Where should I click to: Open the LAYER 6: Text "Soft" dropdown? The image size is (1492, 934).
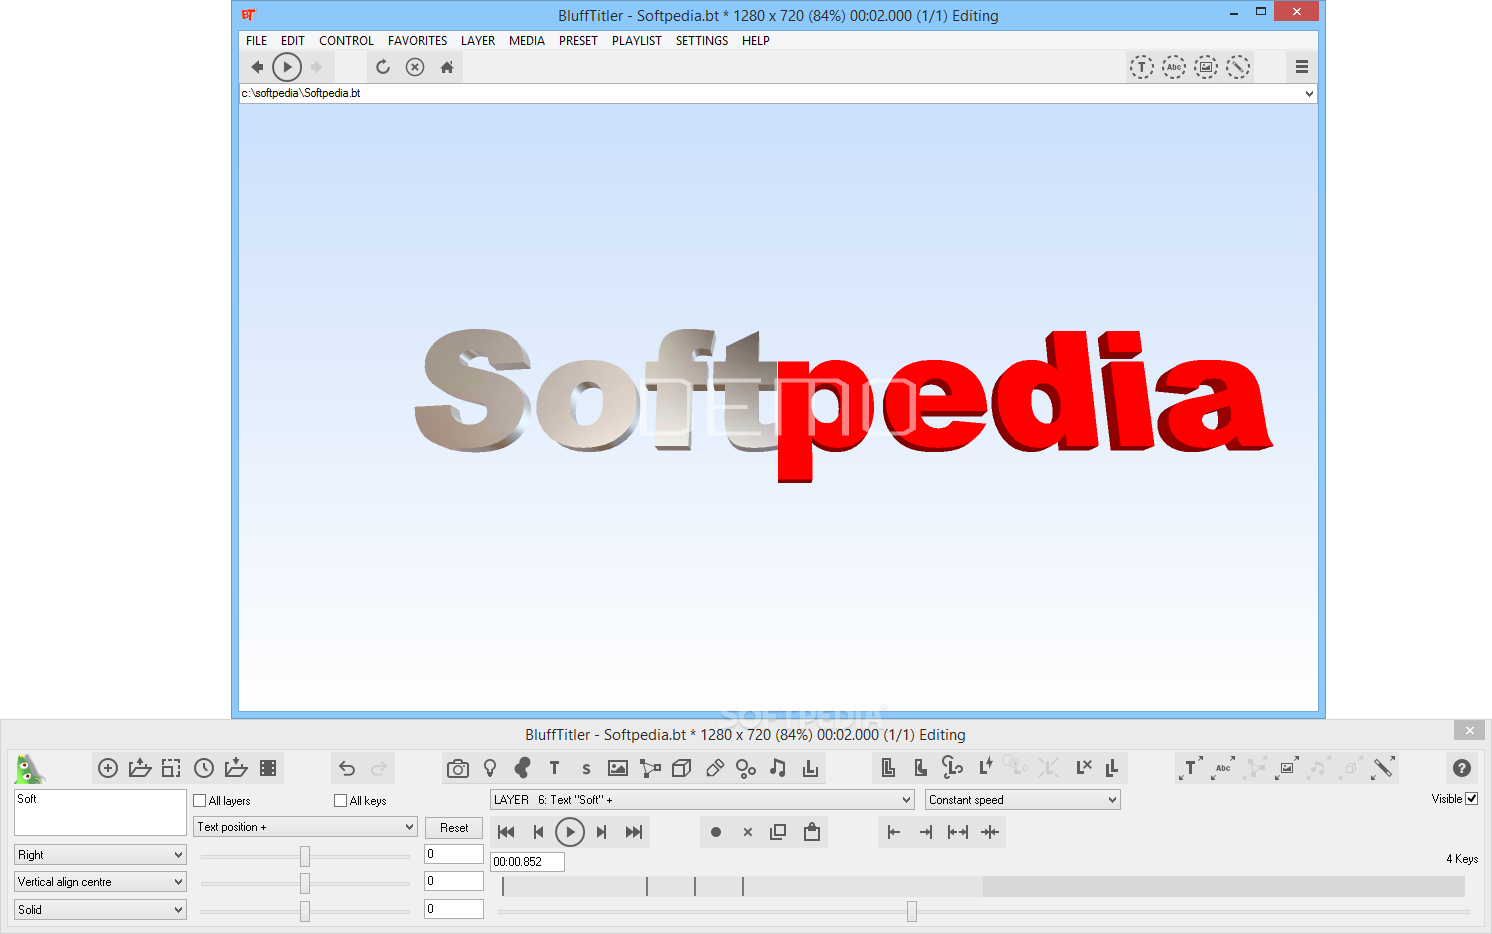point(702,800)
